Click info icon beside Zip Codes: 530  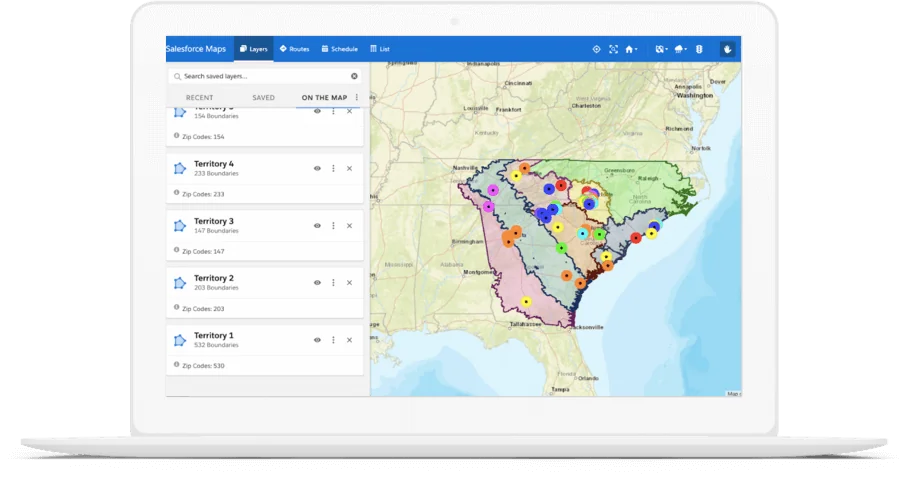[177, 364]
